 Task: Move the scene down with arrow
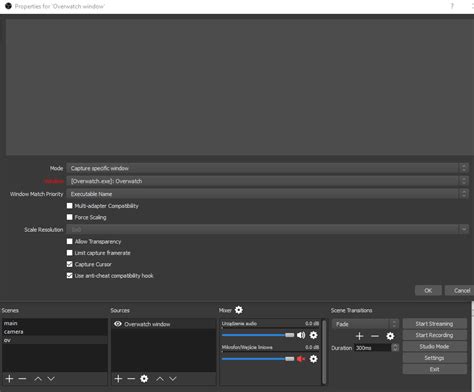tap(51, 379)
